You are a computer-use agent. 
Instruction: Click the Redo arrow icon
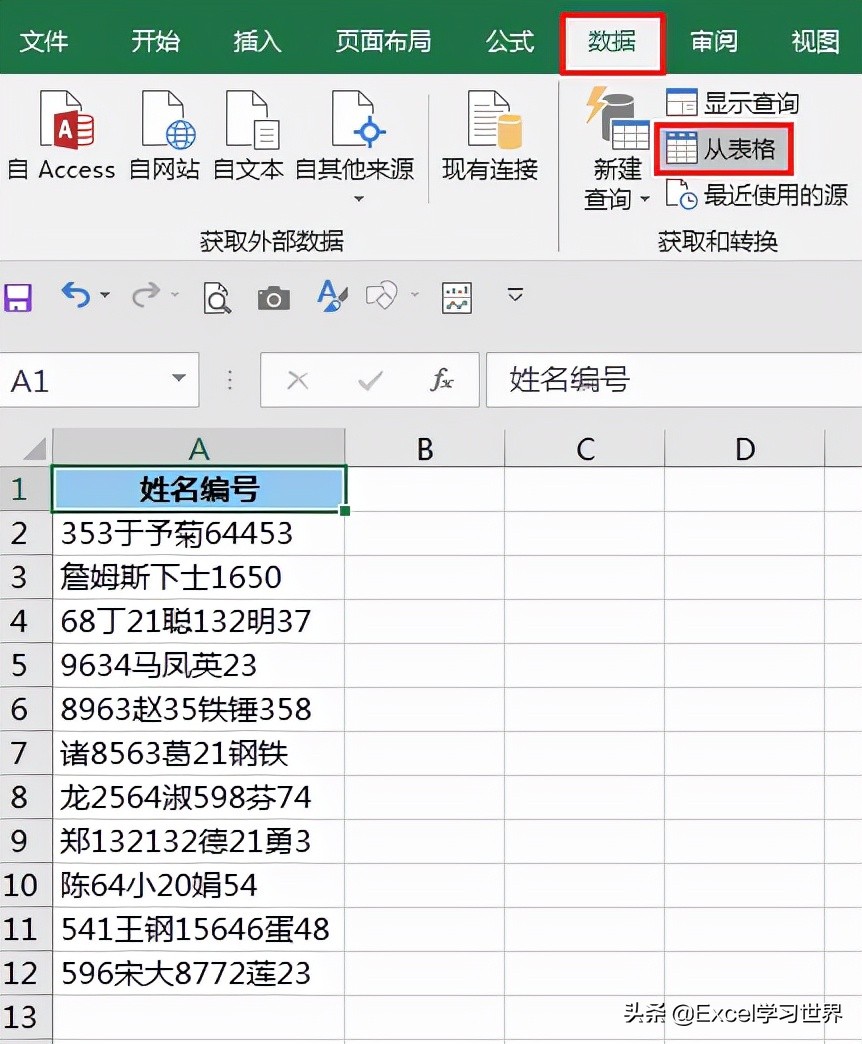tap(145, 295)
